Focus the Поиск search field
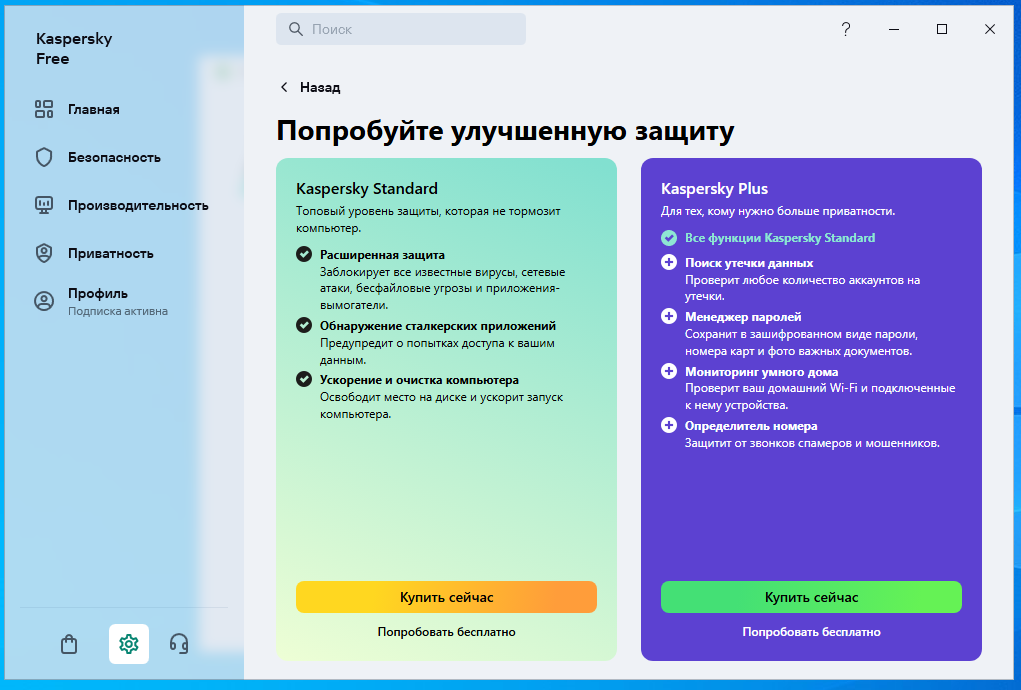Viewport: 1021px width, 690px height. 400,29
